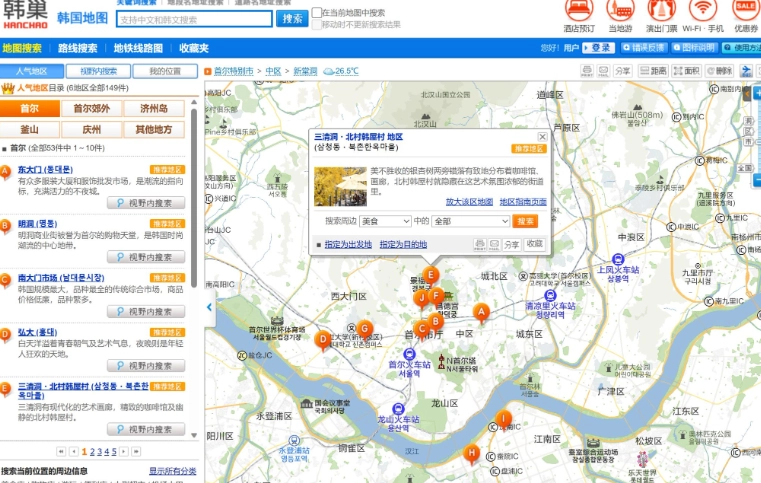Go to page 3 in pagination
761x483 pixels.
99,451
